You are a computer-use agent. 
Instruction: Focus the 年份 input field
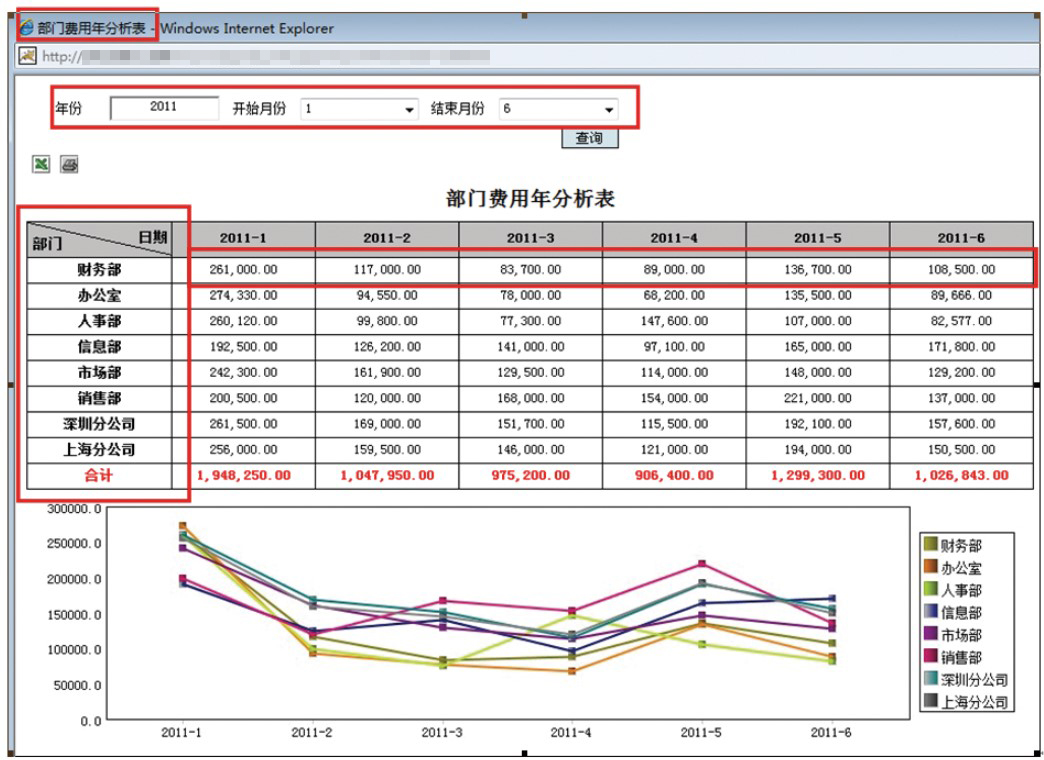coord(164,107)
